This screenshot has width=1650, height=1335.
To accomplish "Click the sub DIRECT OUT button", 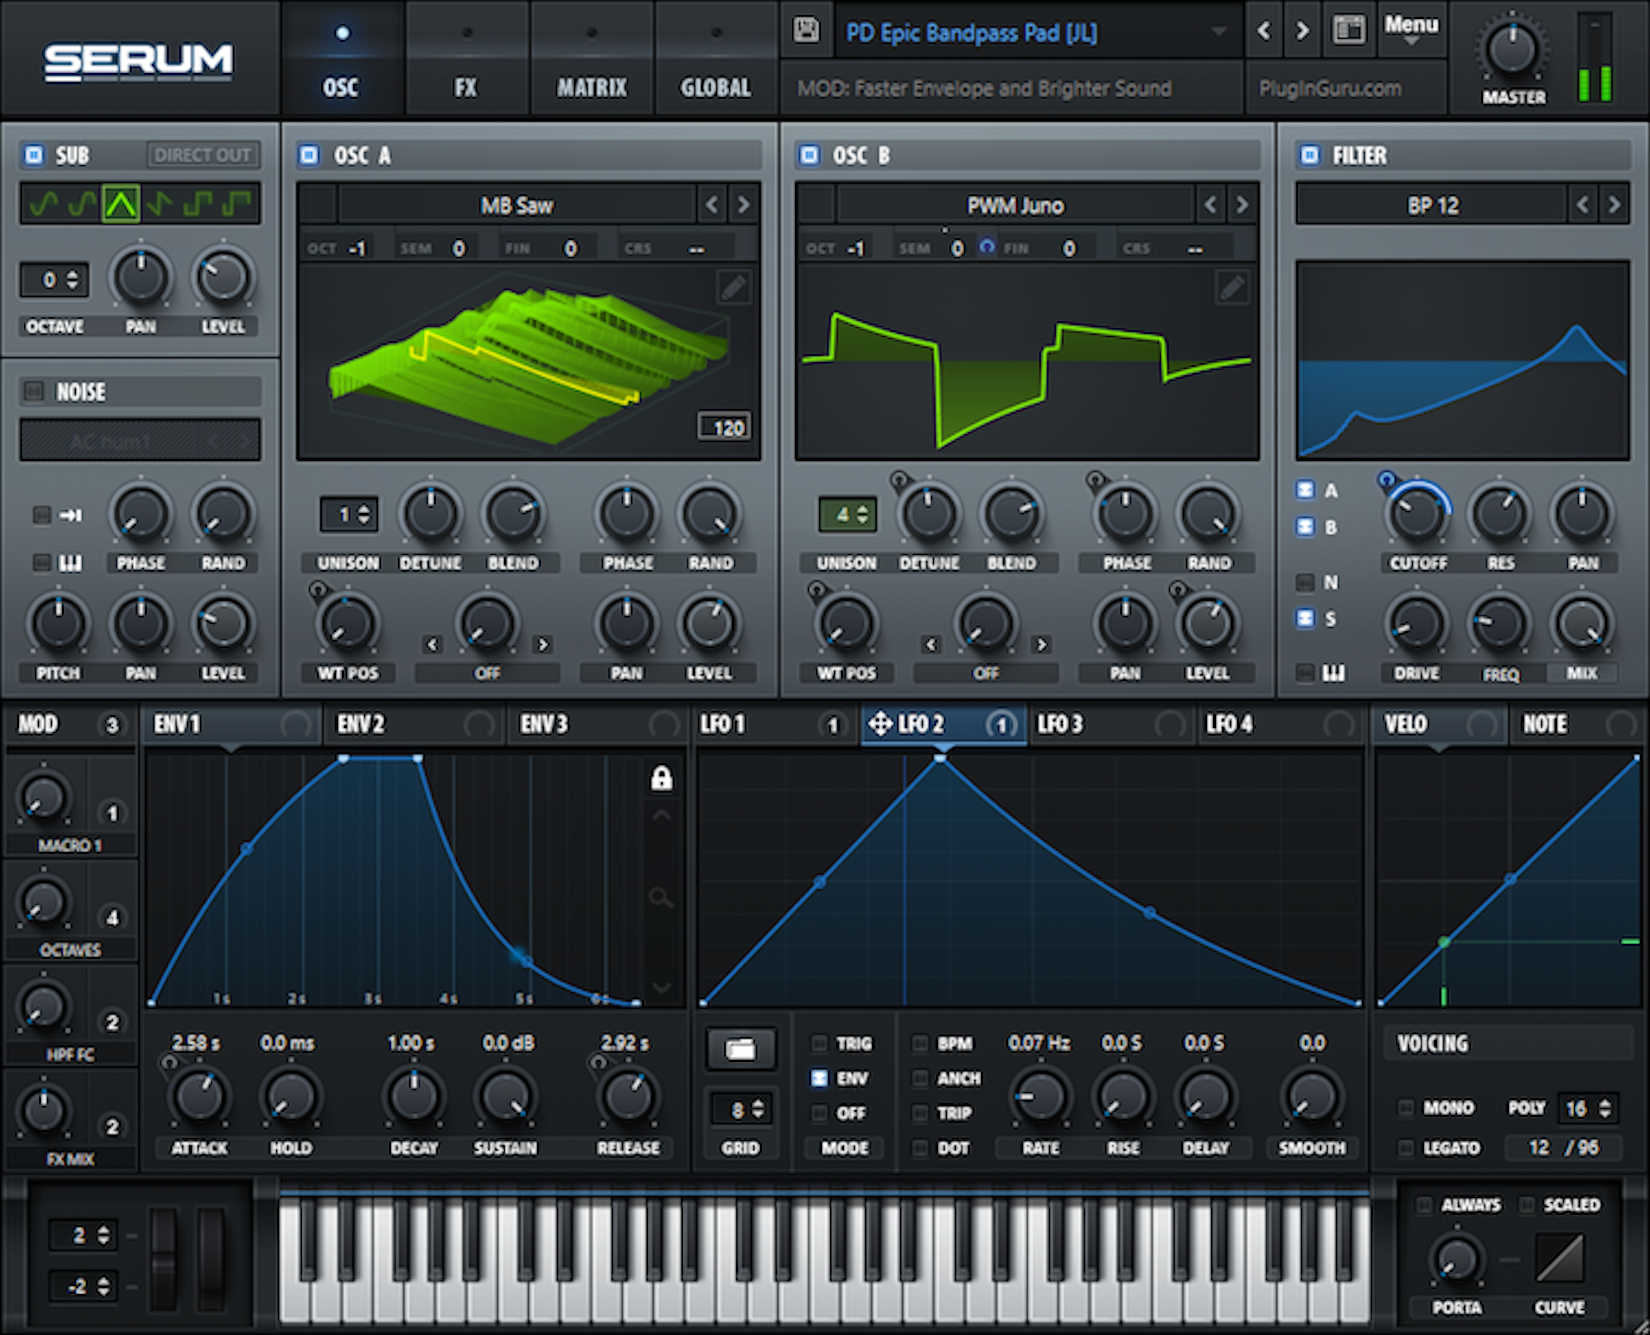I will 202,155.
